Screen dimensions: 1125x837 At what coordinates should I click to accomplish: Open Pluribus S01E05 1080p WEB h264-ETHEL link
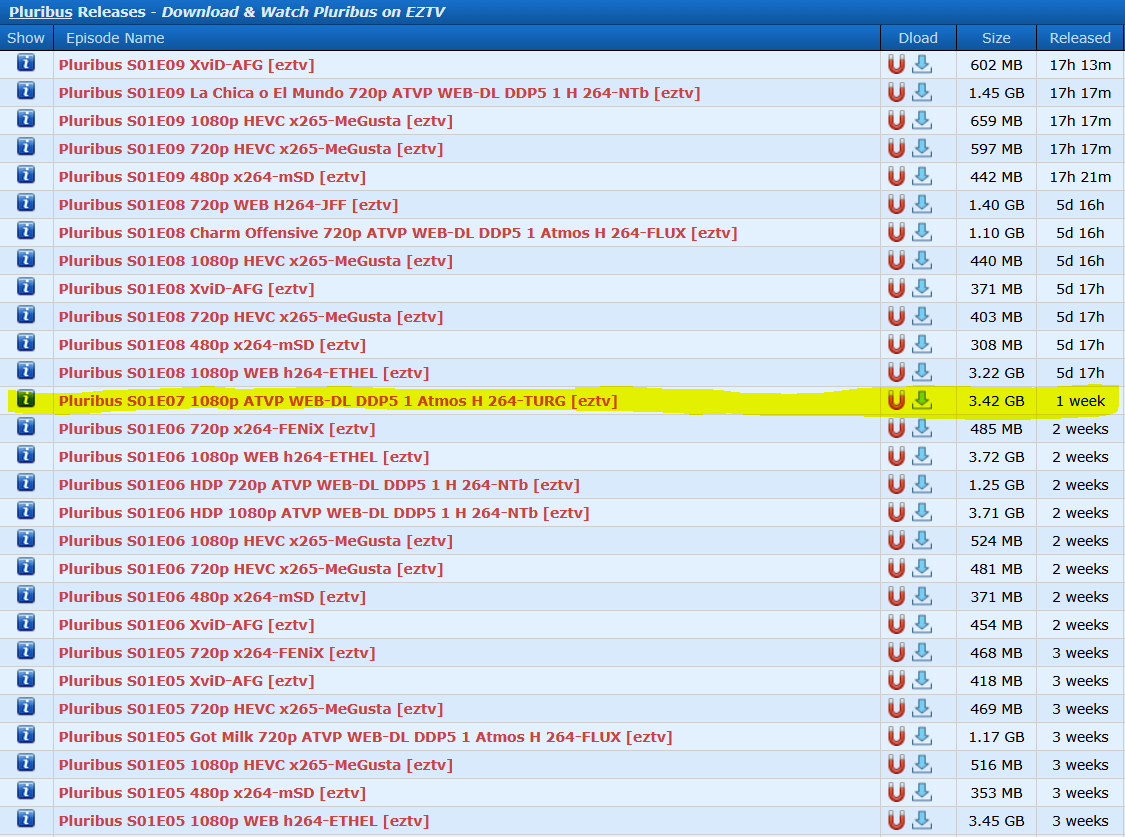(244, 820)
